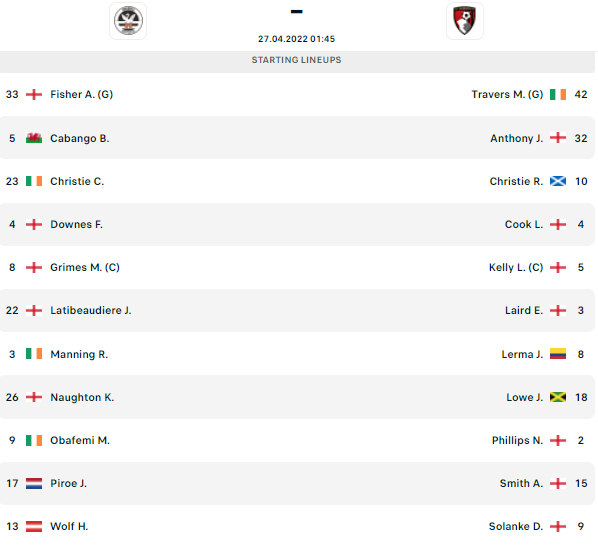Click the England flag beside Solanke D.

point(558,526)
